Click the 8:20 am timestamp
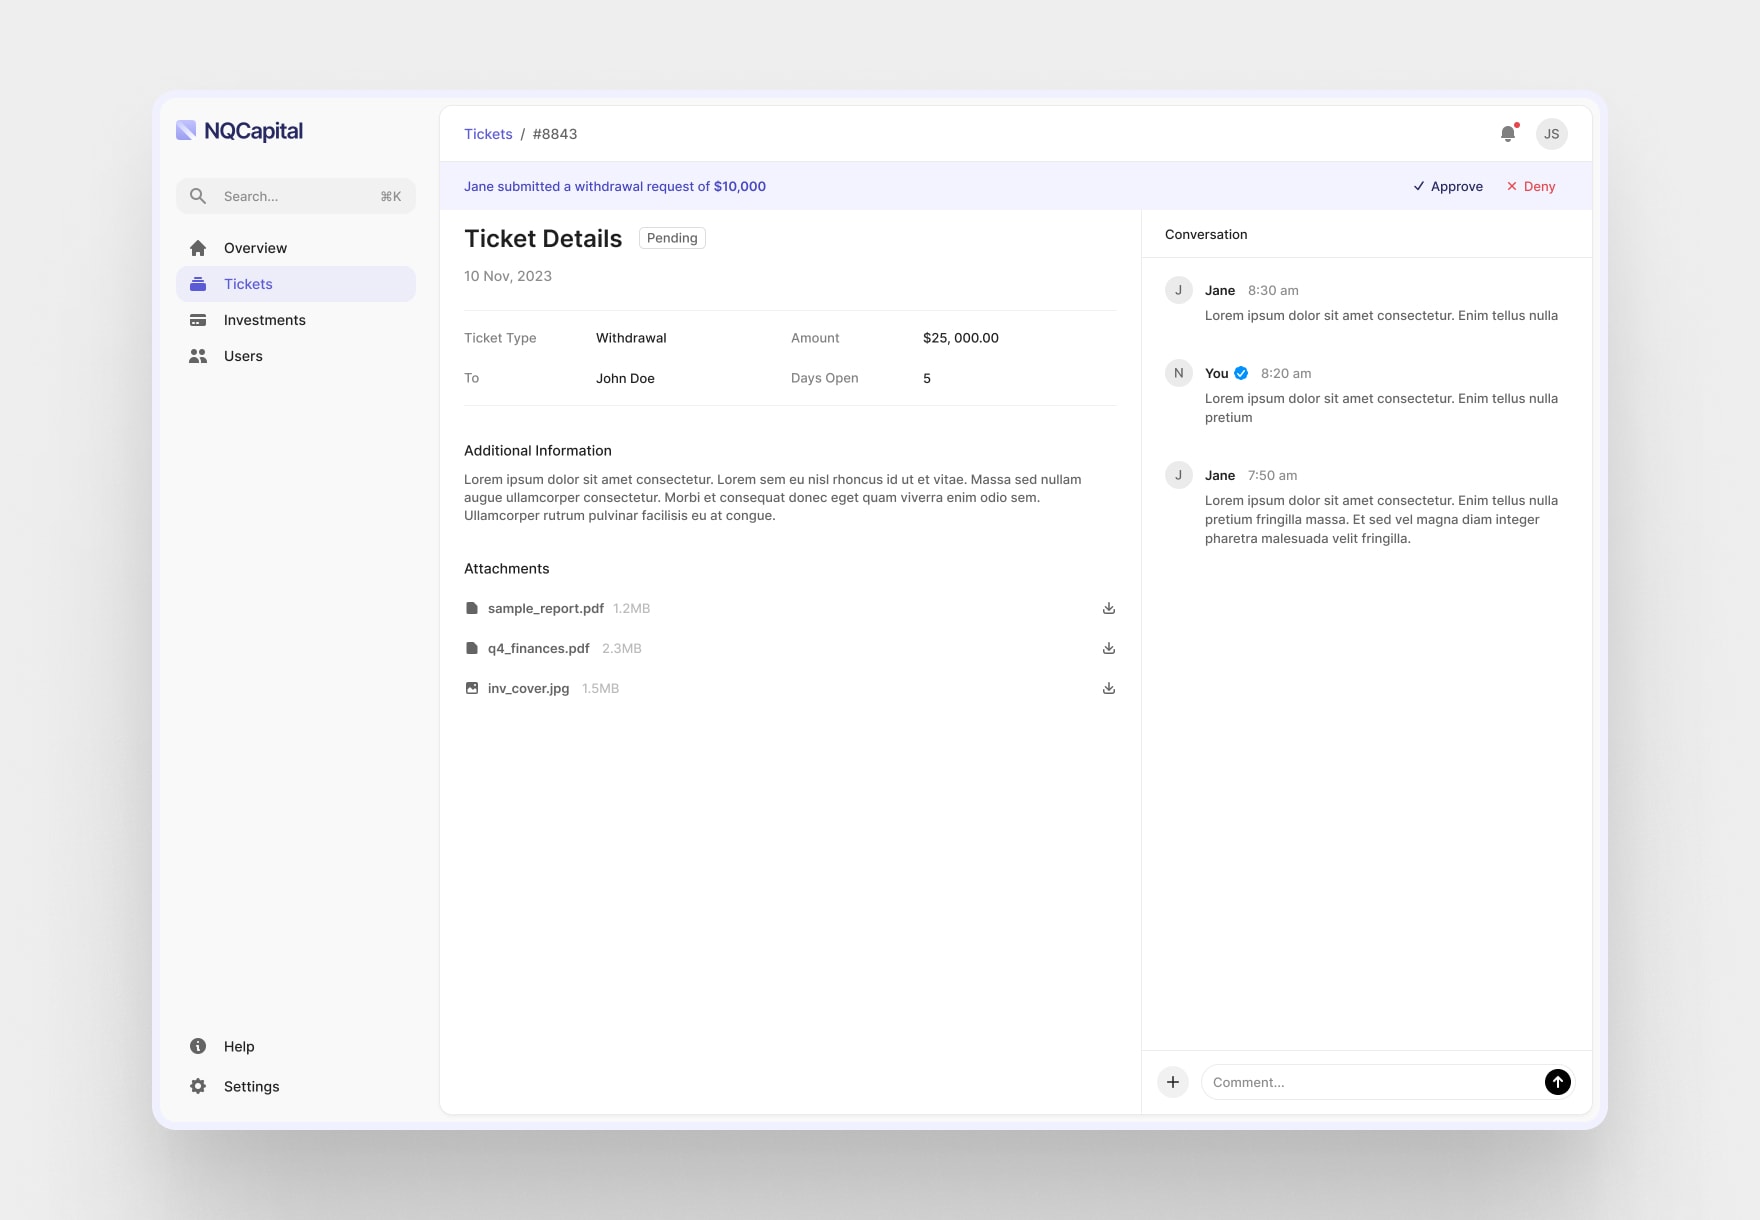1760x1220 pixels. (1286, 373)
